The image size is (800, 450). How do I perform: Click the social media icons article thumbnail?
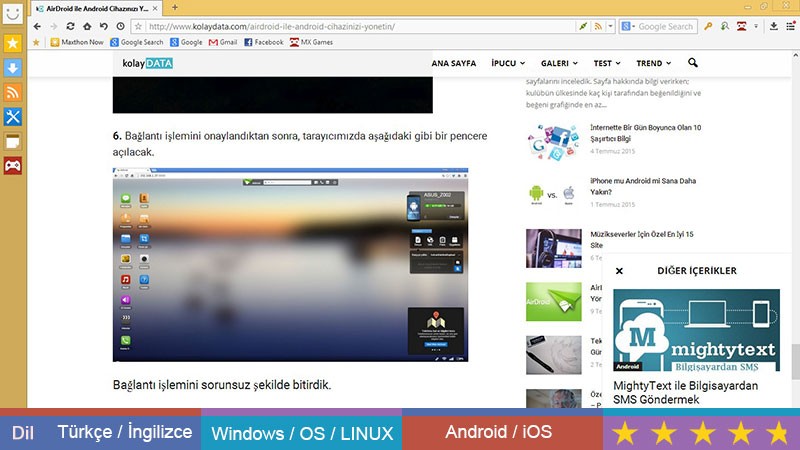[554, 141]
